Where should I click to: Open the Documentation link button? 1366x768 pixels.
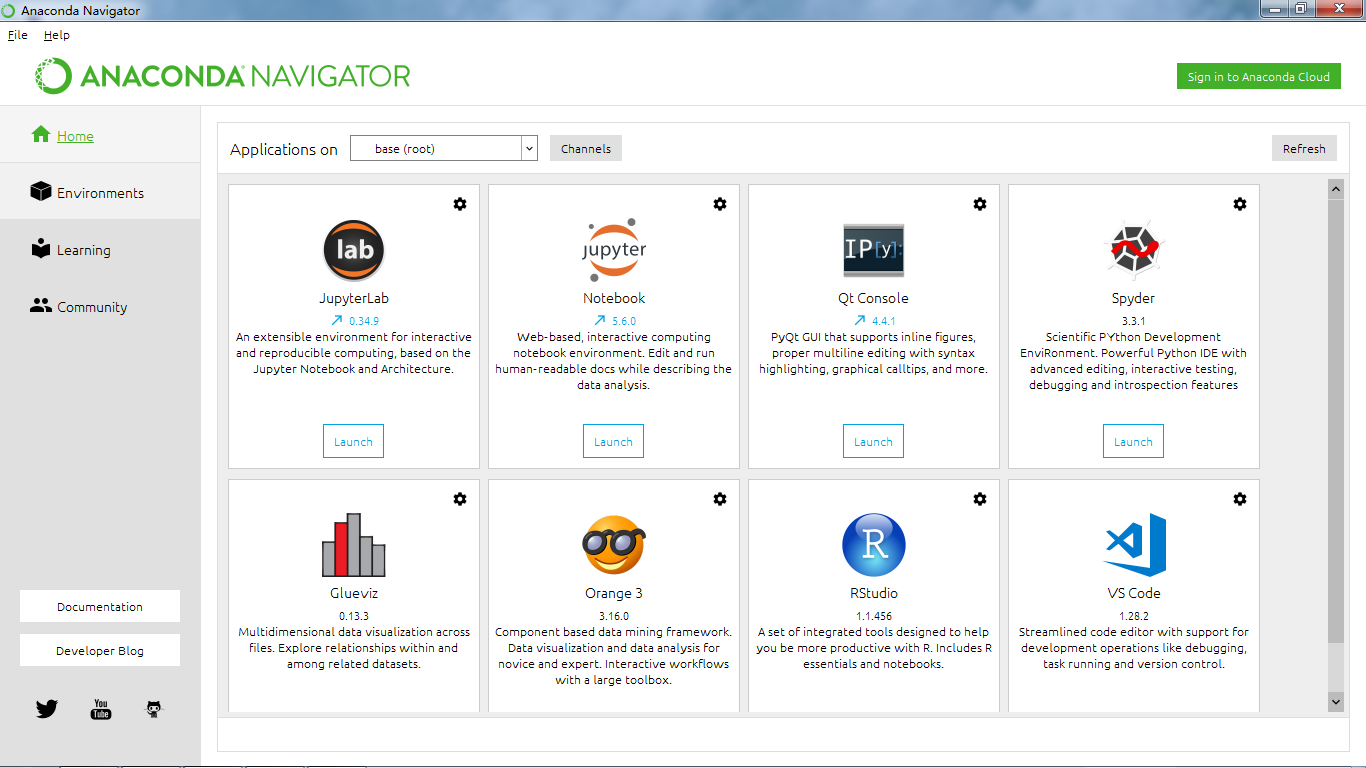click(100, 606)
